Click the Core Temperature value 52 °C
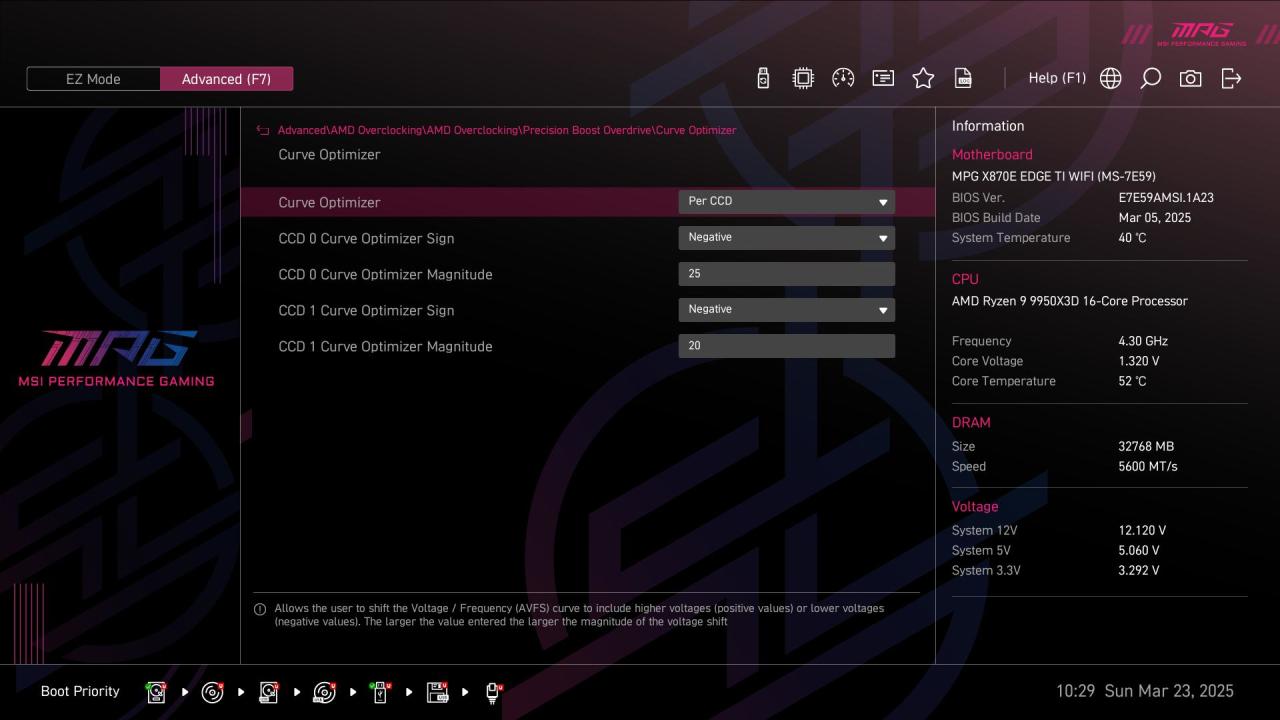1280x720 pixels. (x=1132, y=381)
